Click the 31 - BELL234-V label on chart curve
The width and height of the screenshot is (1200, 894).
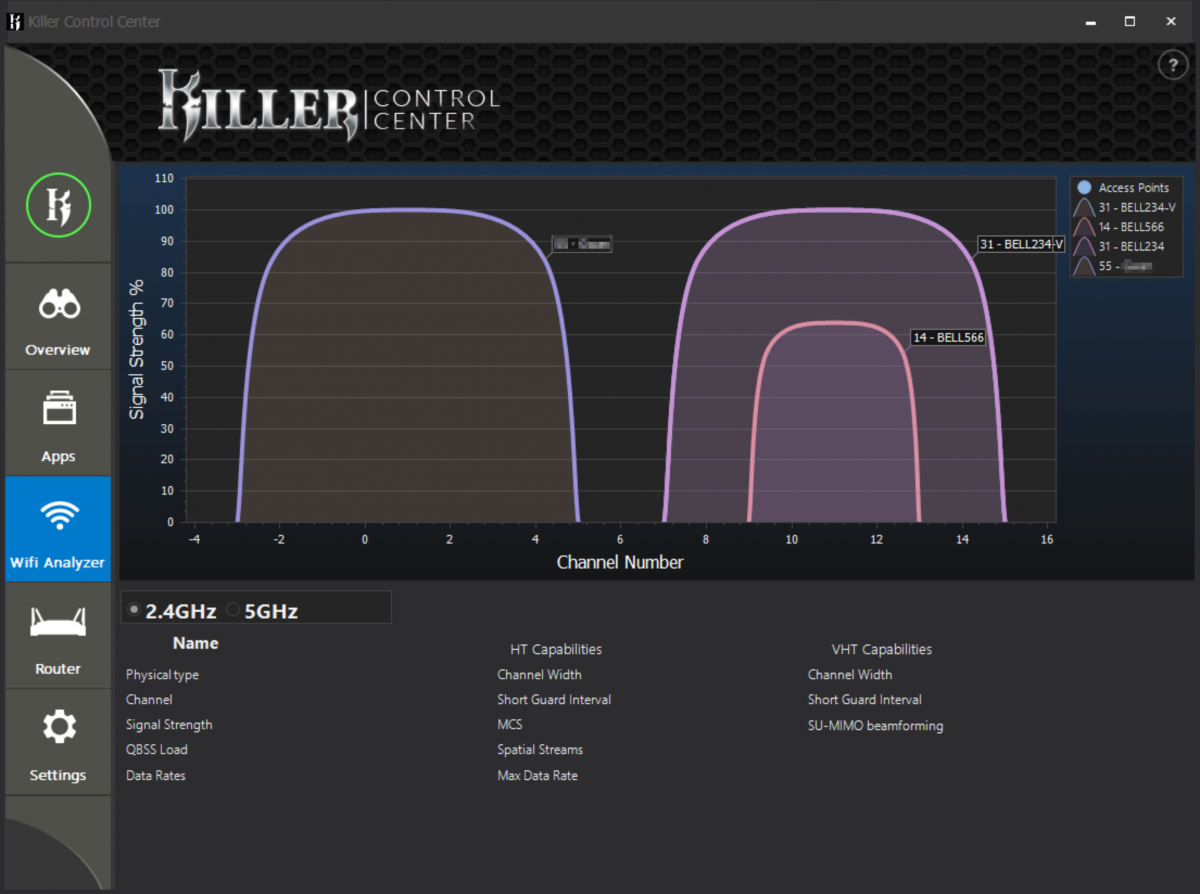click(x=1020, y=244)
